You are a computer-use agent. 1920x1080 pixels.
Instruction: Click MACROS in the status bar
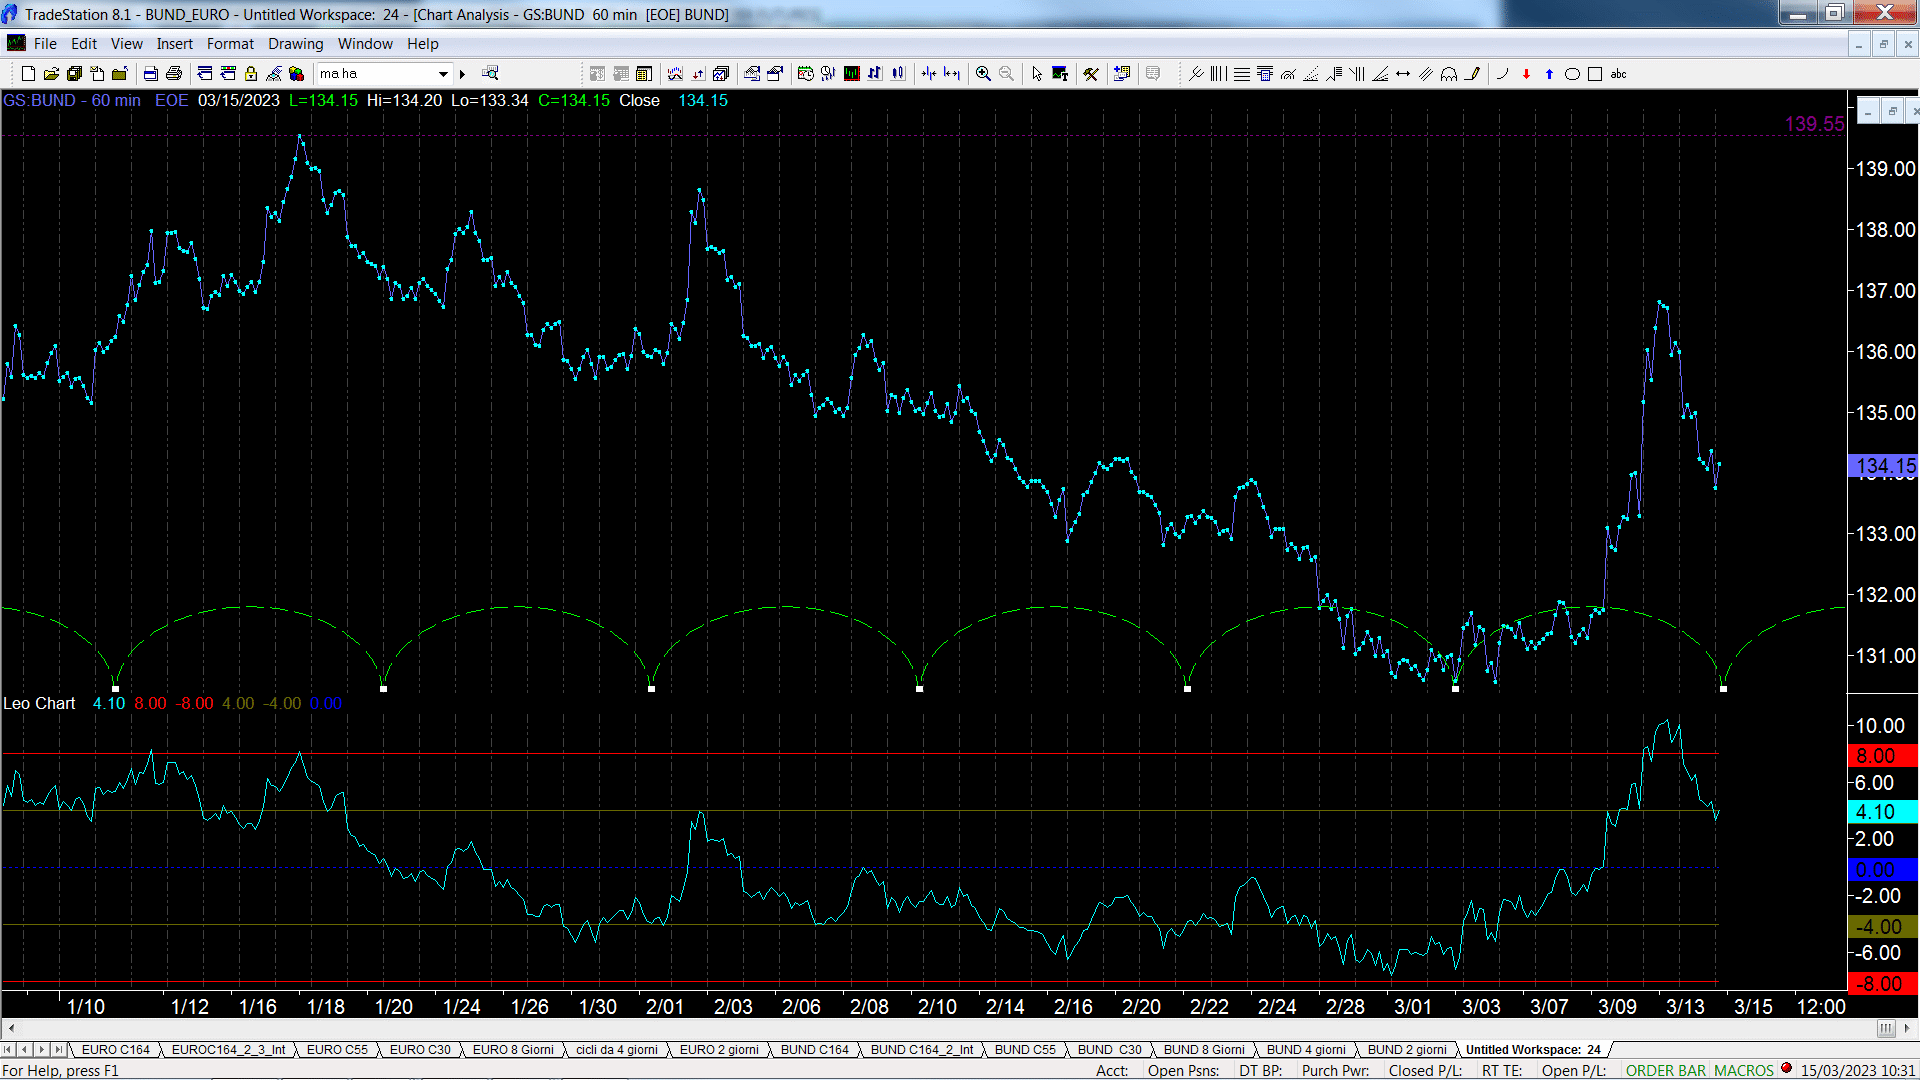(x=1744, y=1071)
